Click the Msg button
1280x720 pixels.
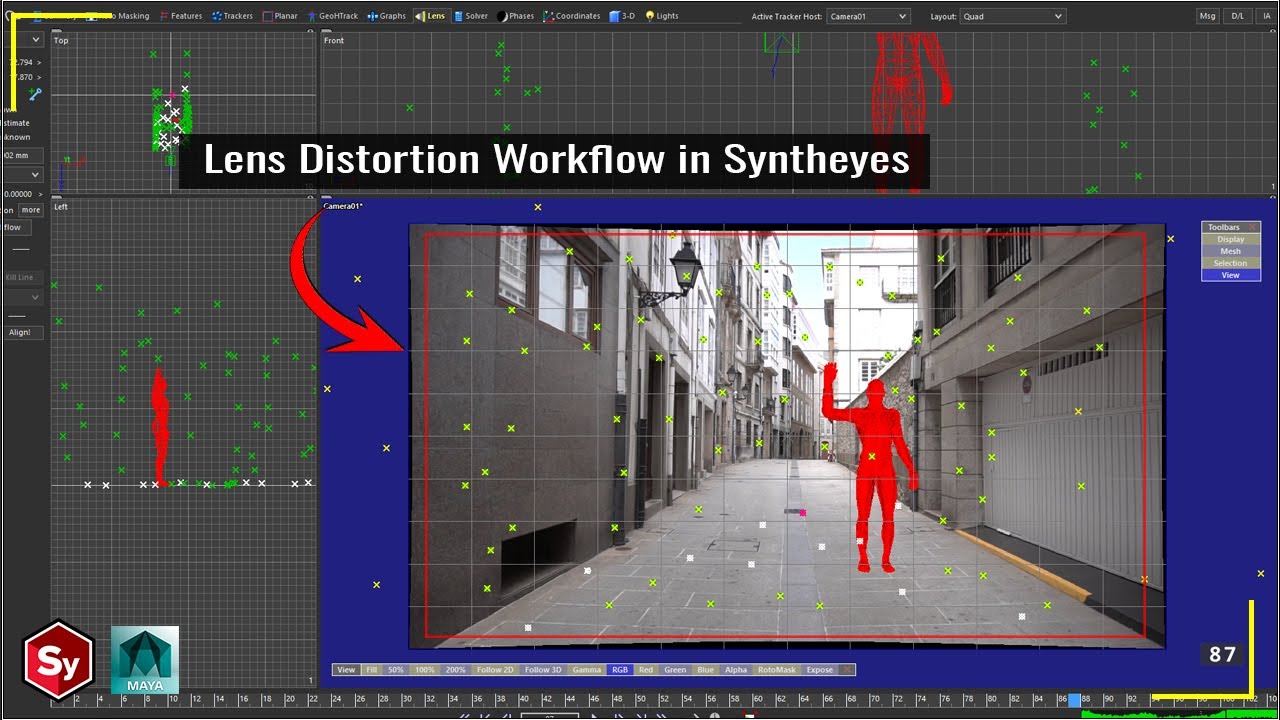point(1208,16)
